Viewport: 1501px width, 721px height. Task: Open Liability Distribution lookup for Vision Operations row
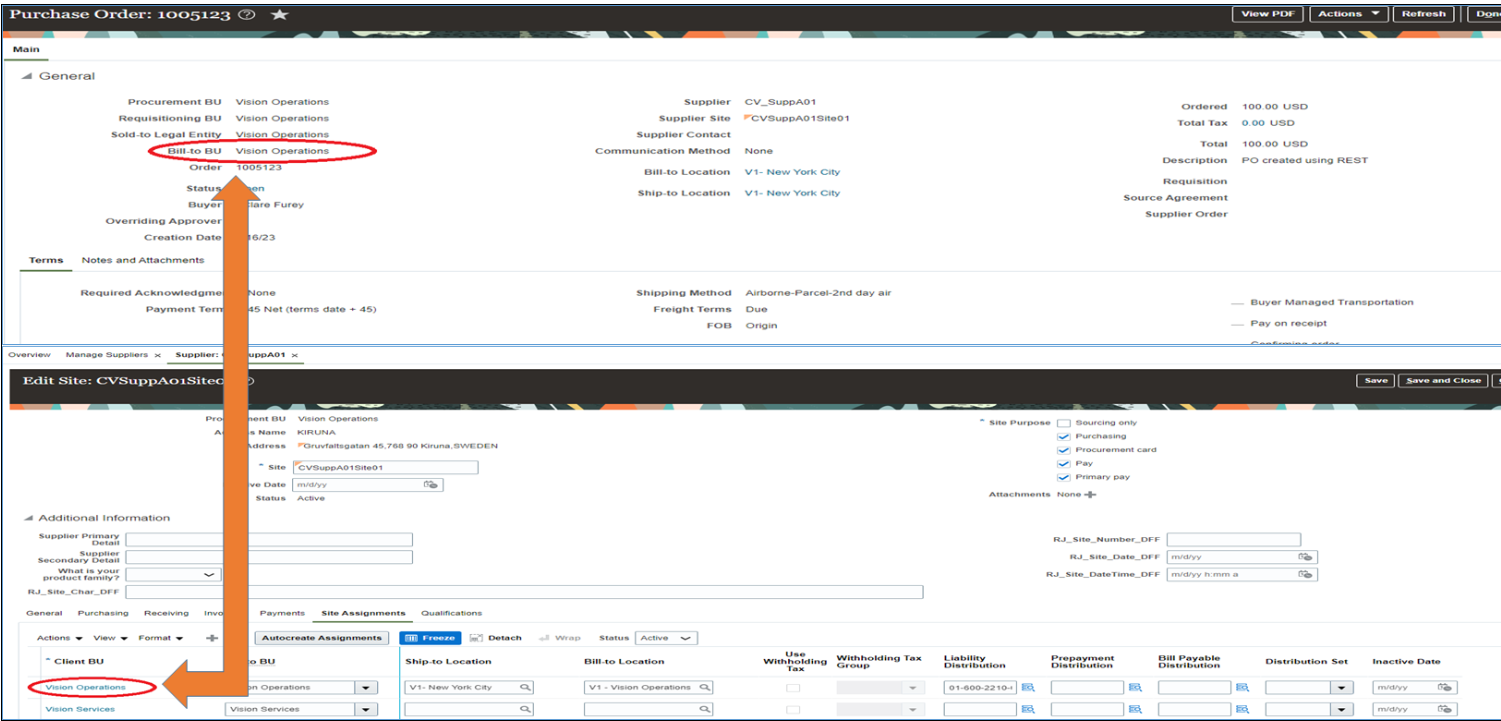click(x=1027, y=688)
